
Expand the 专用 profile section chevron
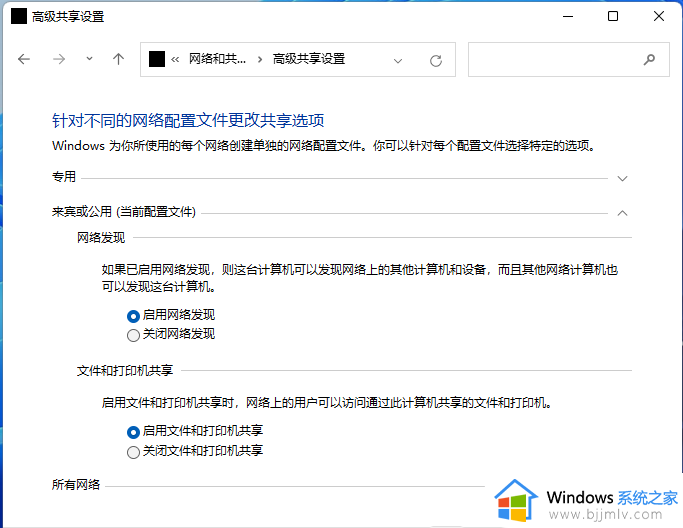pyautogui.click(x=622, y=179)
